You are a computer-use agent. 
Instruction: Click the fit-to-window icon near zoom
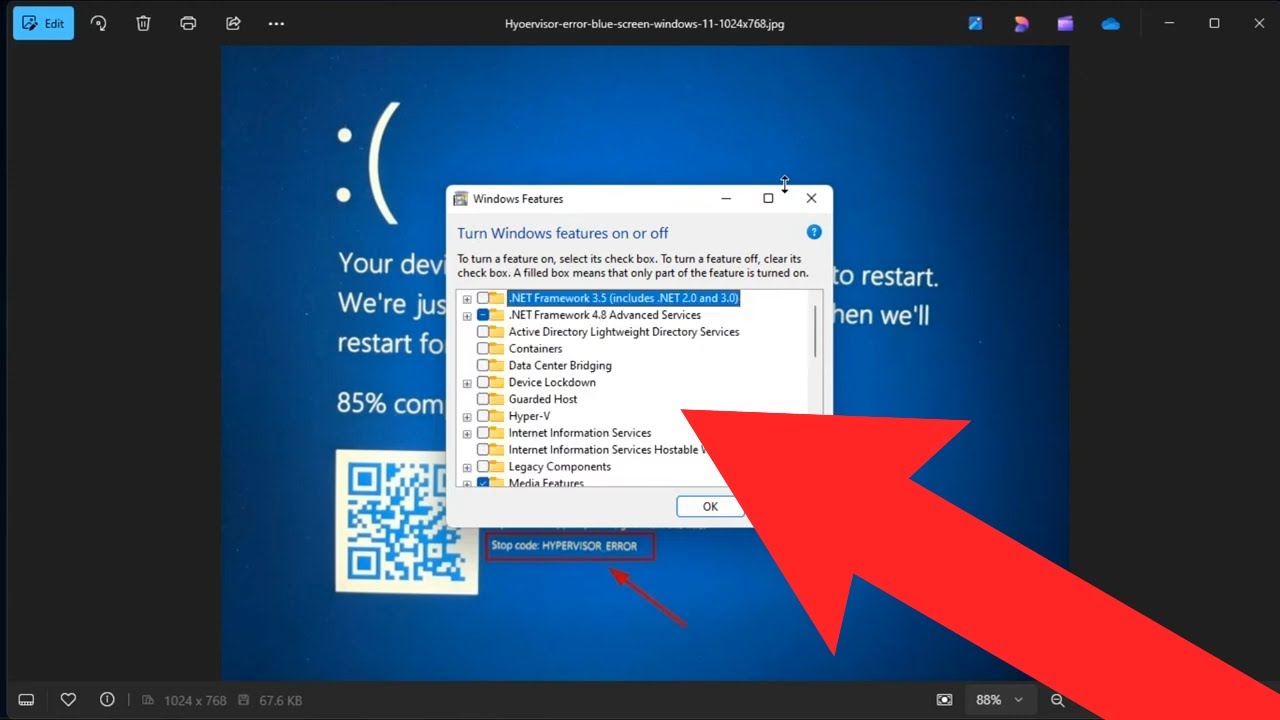944,700
